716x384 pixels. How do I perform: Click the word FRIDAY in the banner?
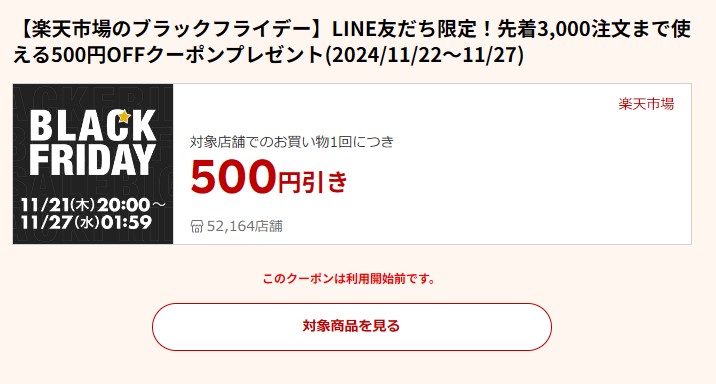coord(93,159)
